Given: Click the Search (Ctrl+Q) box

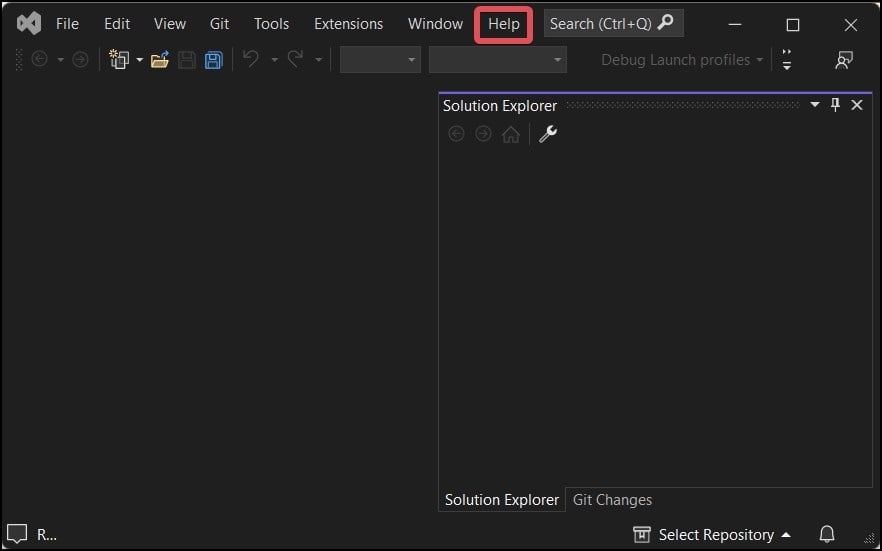Looking at the screenshot, I should click(614, 24).
